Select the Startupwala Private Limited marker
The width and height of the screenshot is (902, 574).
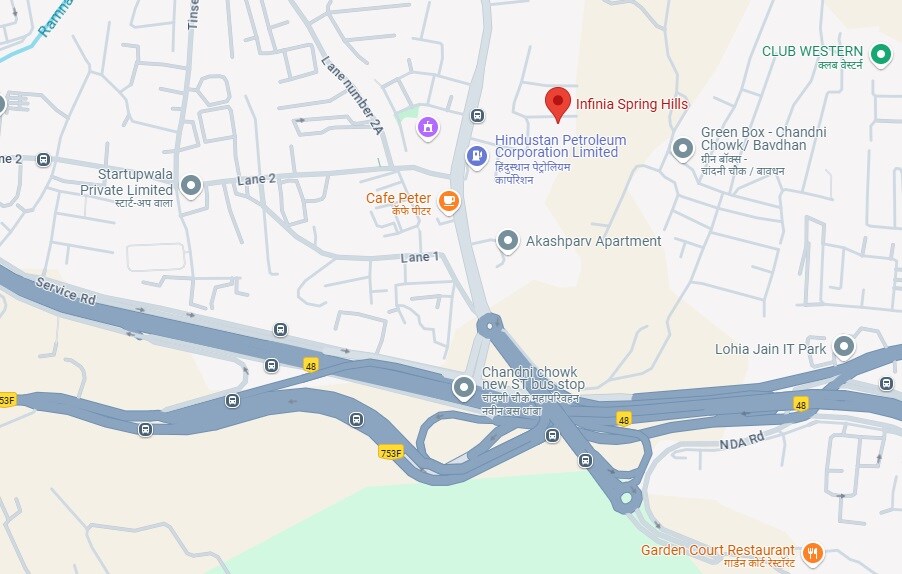191,186
